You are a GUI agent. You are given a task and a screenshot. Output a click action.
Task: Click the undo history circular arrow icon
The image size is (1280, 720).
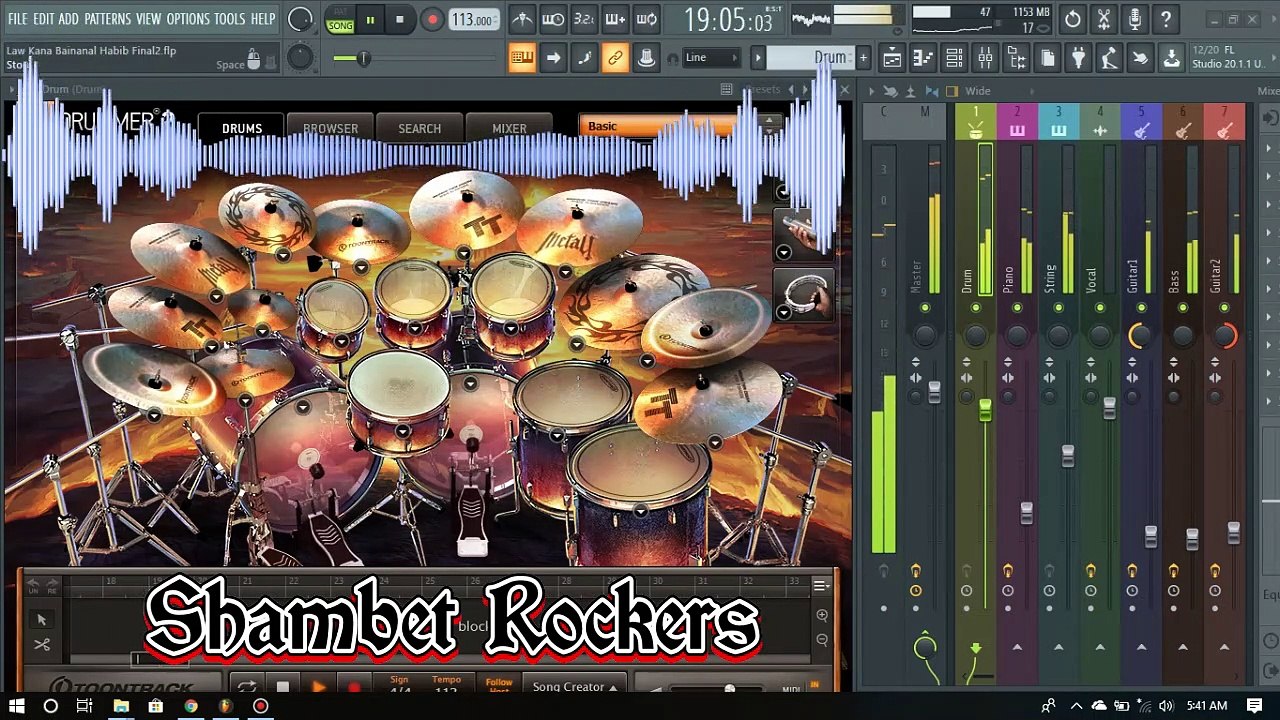pos(1073,19)
